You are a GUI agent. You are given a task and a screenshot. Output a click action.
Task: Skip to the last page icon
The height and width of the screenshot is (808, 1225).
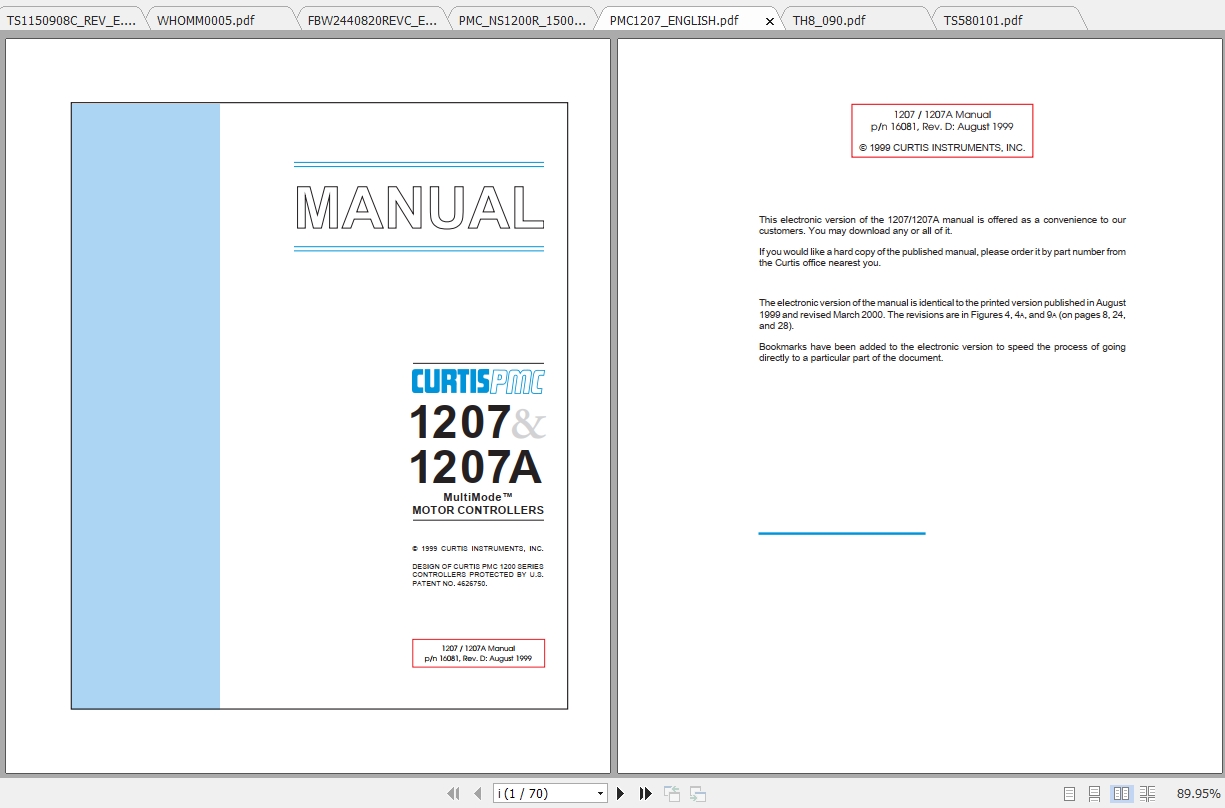[x=645, y=792]
